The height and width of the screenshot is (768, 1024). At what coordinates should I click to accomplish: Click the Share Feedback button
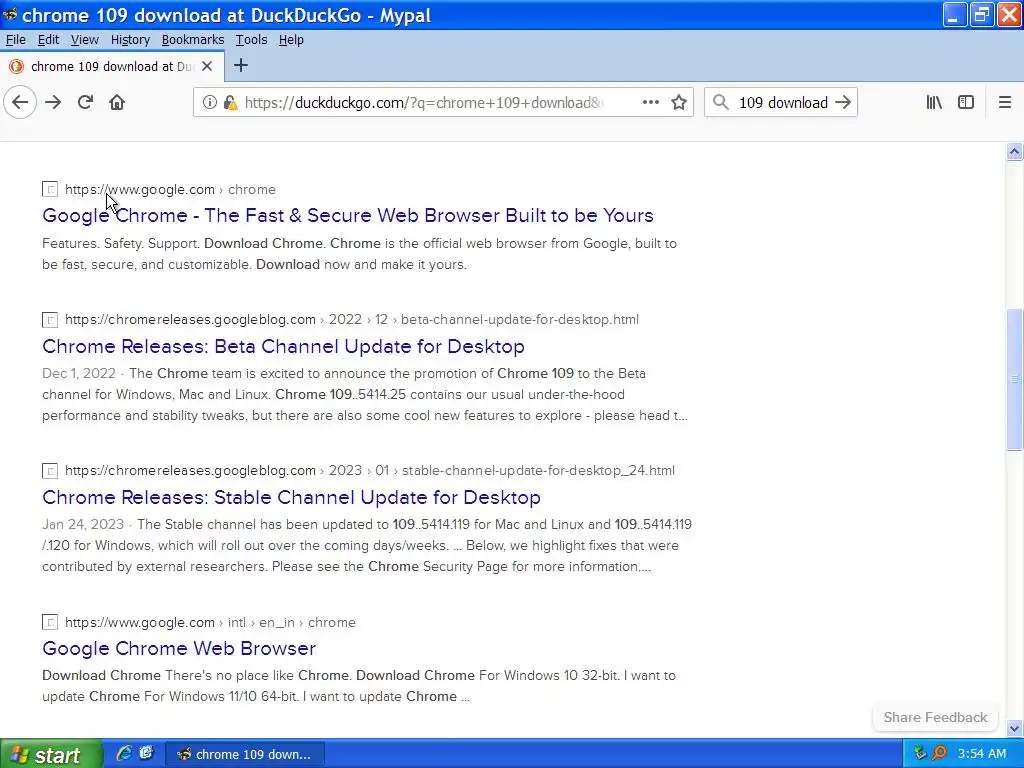[935, 717]
